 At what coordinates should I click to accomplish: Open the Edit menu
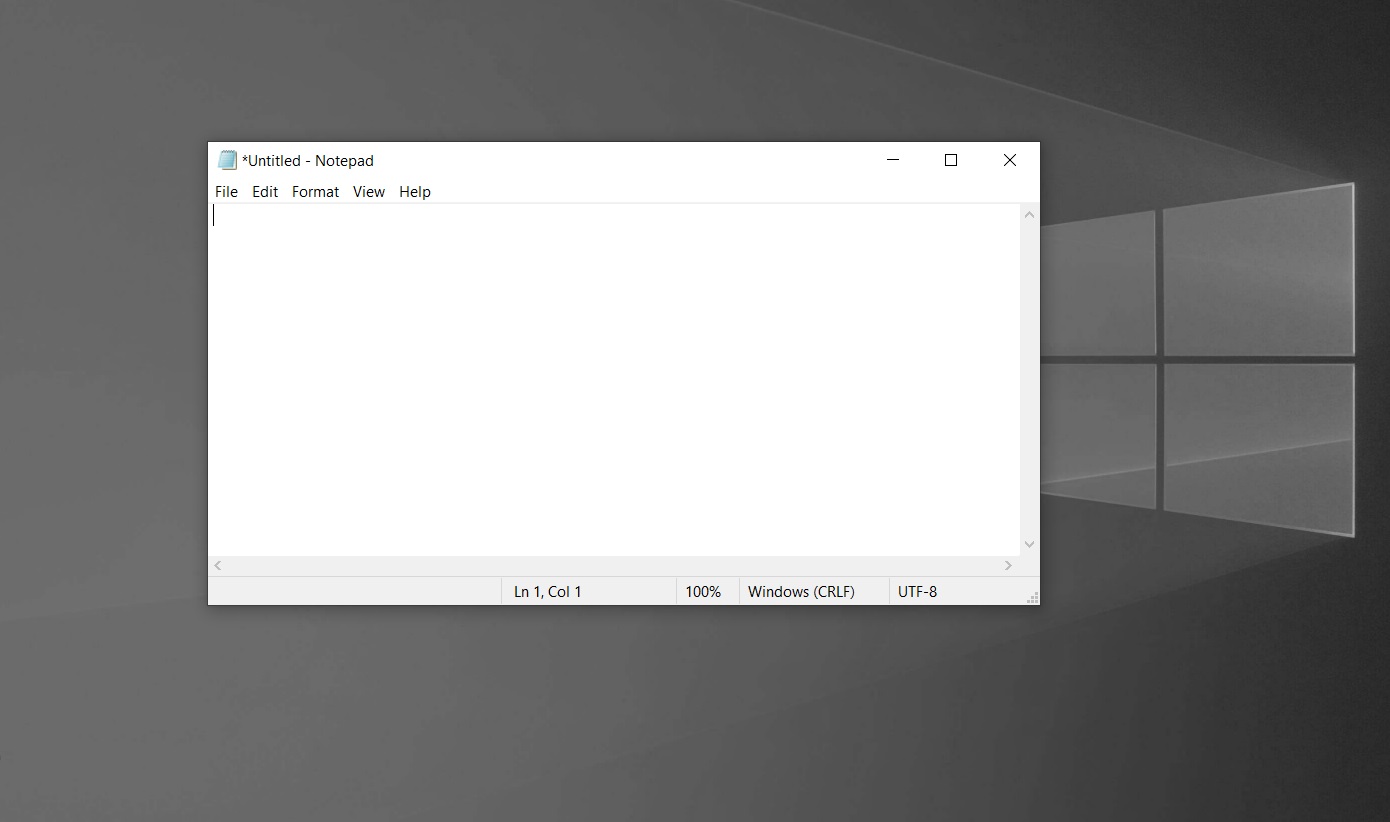coord(265,192)
